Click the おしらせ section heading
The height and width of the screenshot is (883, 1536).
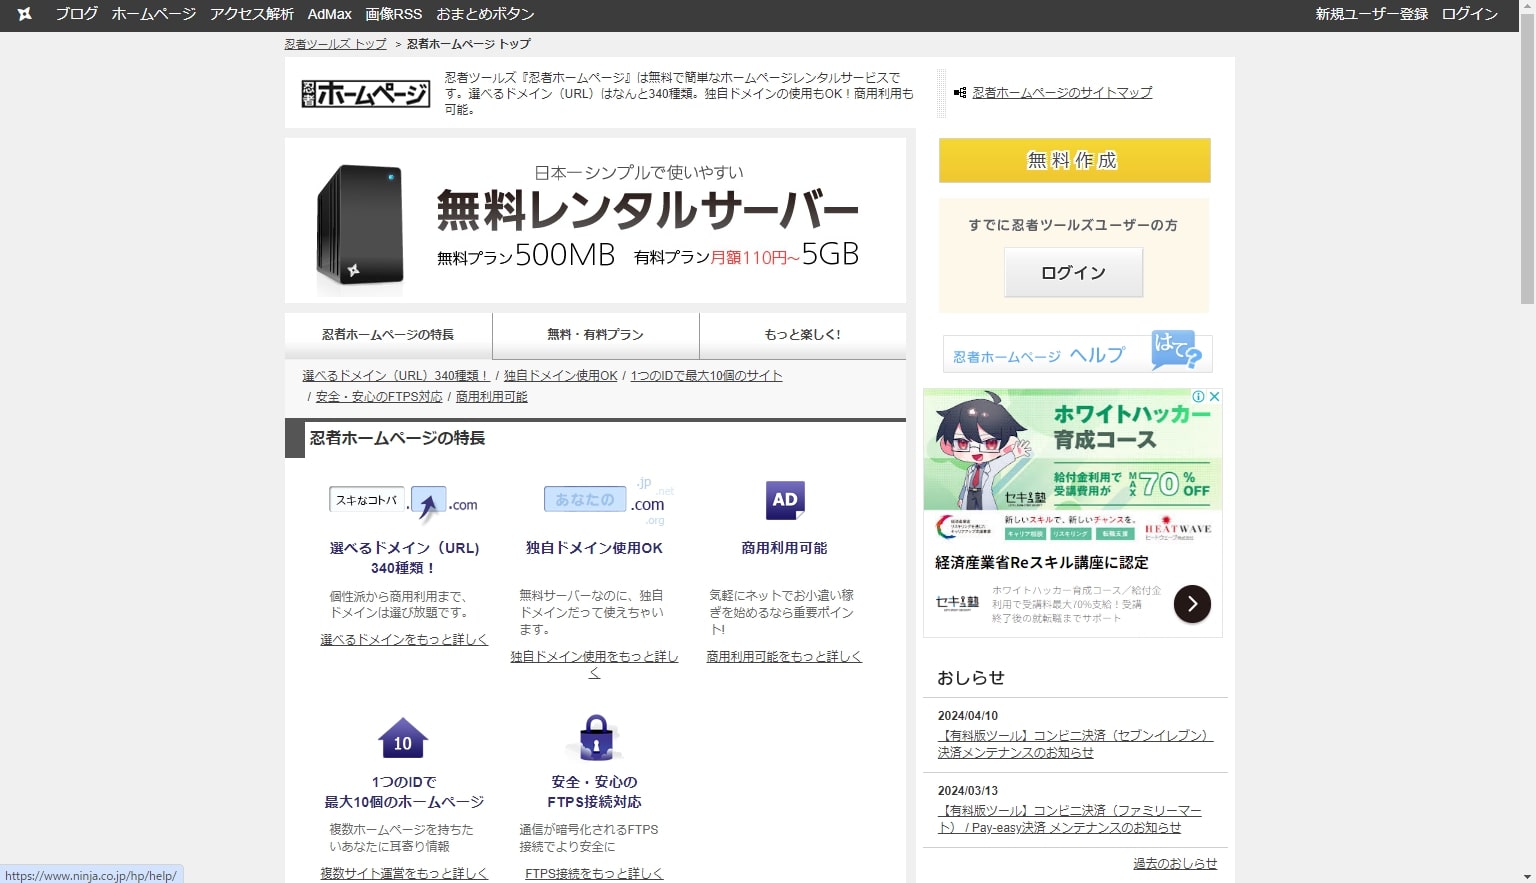tap(970, 678)
